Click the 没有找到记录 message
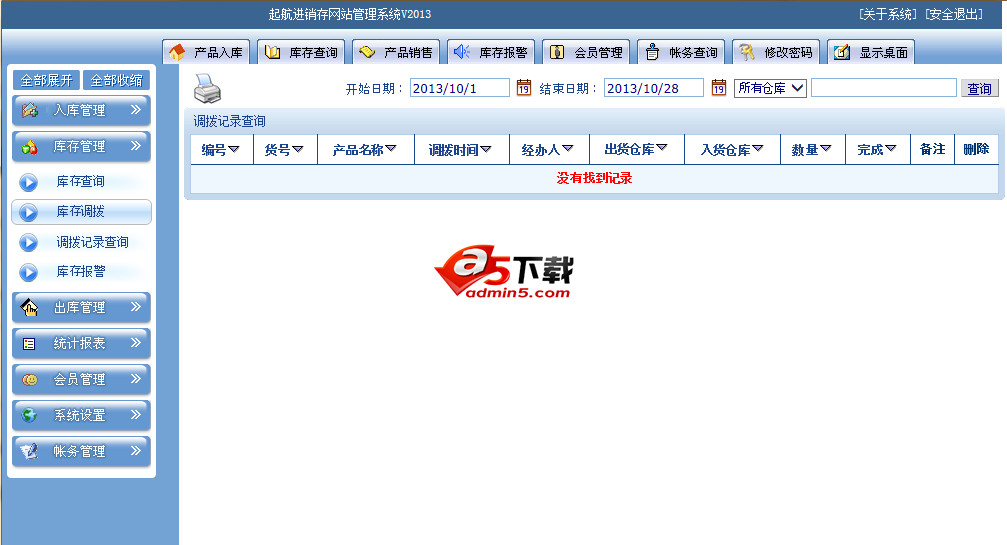The height and width of the screenshot is (545, 1007). (594, 178)
